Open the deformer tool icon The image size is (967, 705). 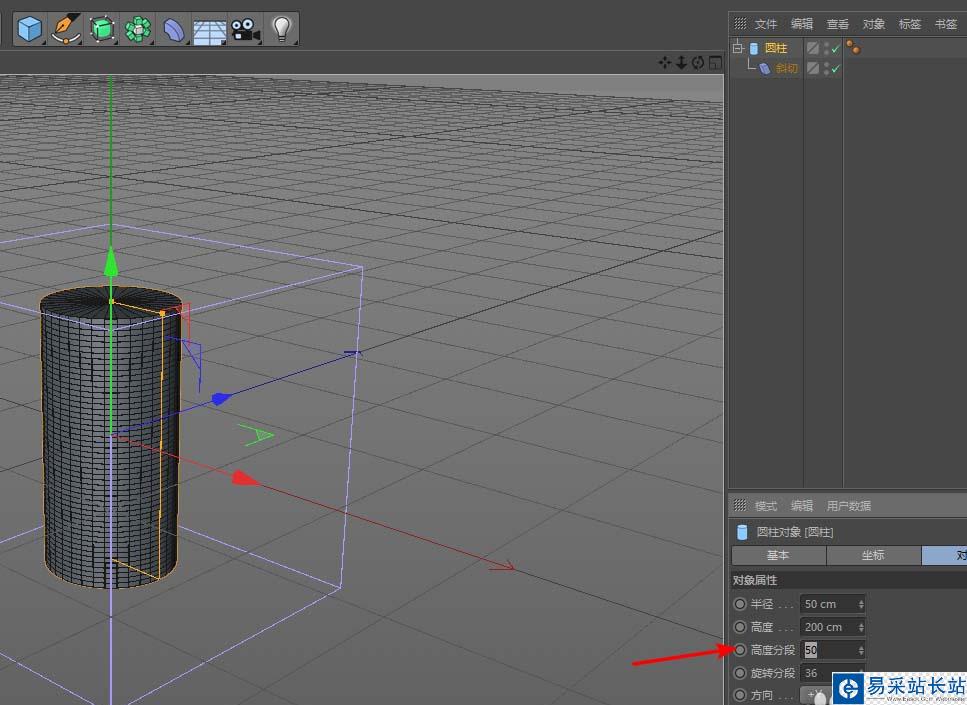173,29
